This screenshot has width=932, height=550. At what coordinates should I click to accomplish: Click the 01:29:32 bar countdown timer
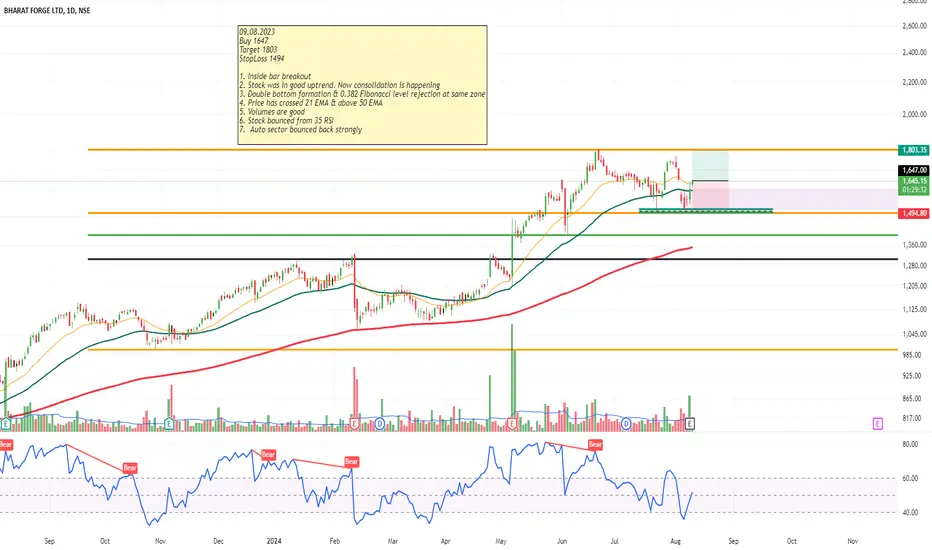[914, 190]
